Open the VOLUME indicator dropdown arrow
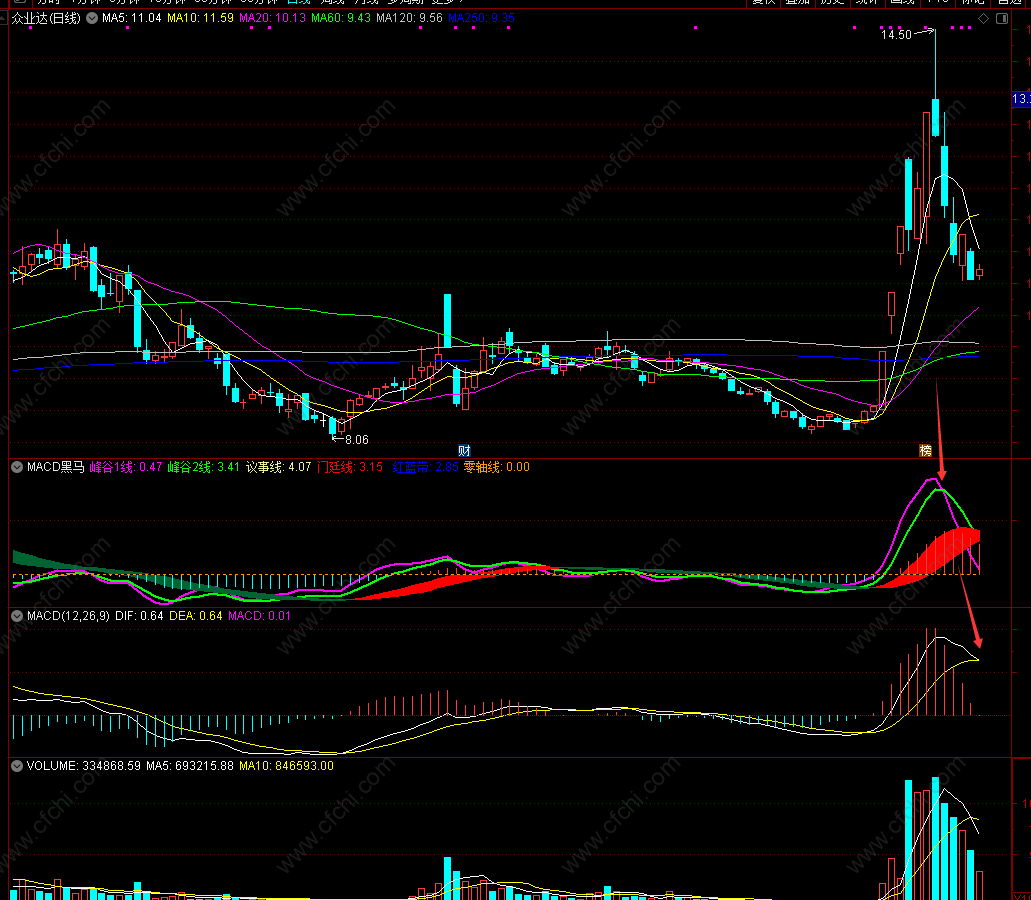This screenshot has height=900, width=1031. coord(17,766)
